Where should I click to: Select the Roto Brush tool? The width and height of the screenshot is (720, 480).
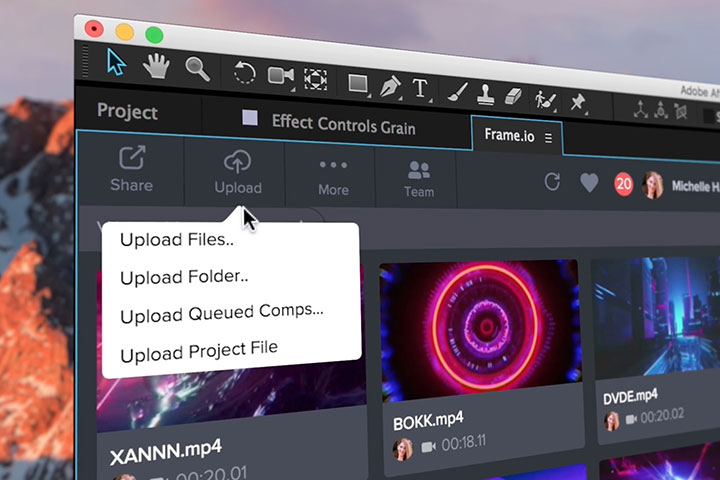tap(545, 99)
